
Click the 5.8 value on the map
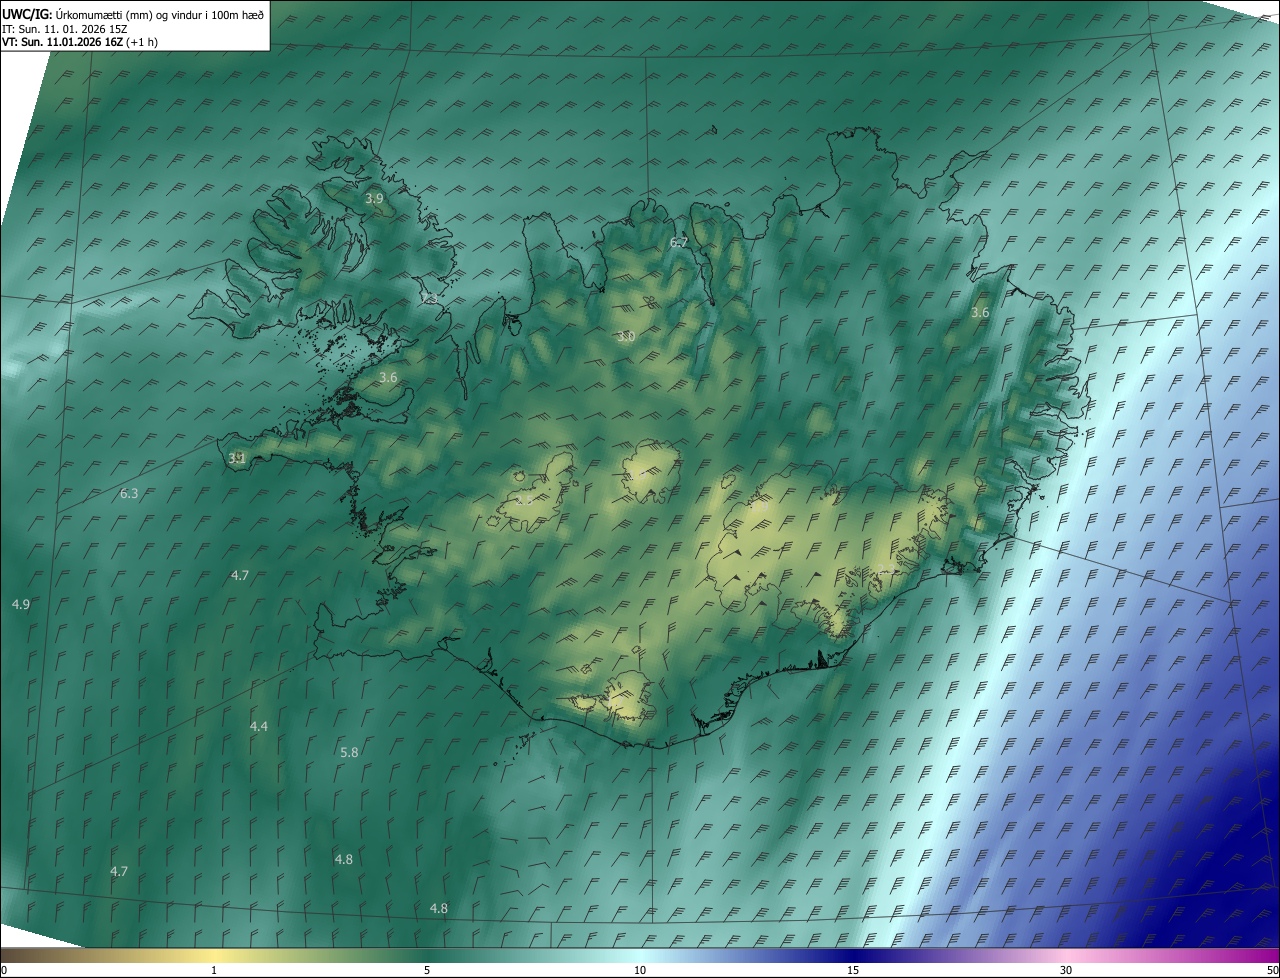[349, 752]
